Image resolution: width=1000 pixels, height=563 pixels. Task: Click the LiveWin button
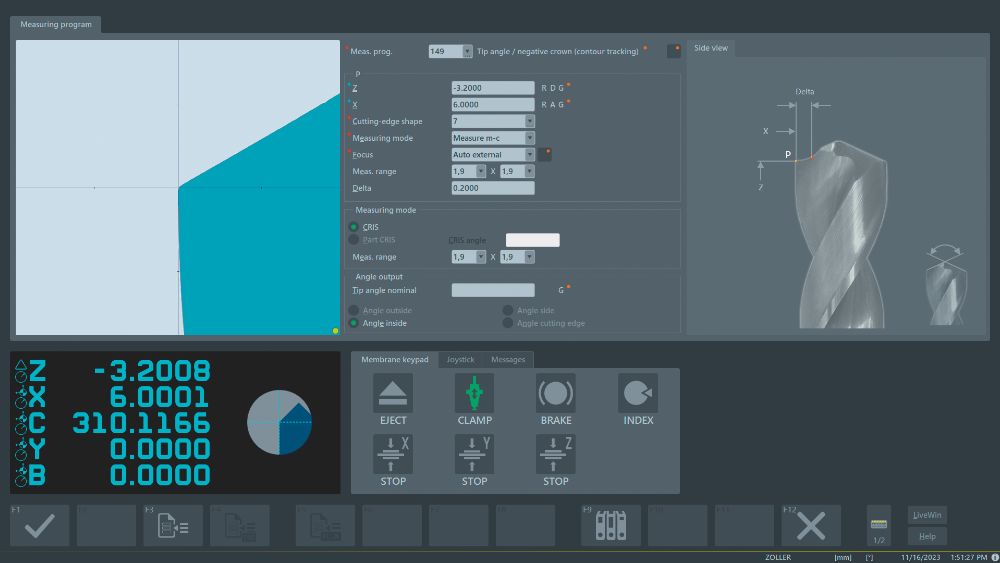927,515
